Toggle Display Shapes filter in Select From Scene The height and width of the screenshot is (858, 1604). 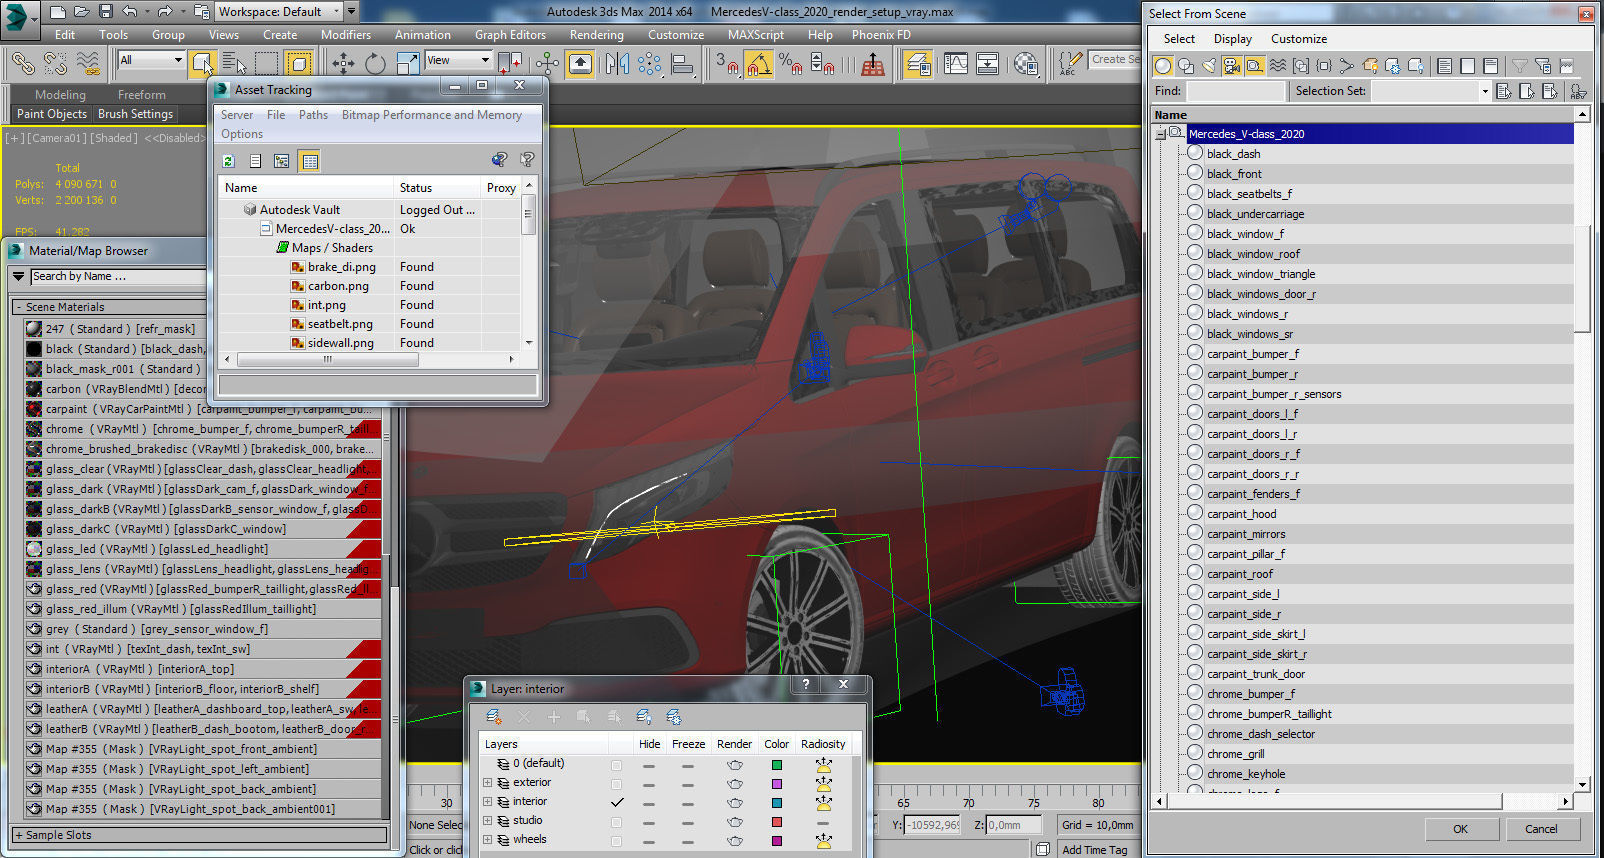pos(1186,66)
